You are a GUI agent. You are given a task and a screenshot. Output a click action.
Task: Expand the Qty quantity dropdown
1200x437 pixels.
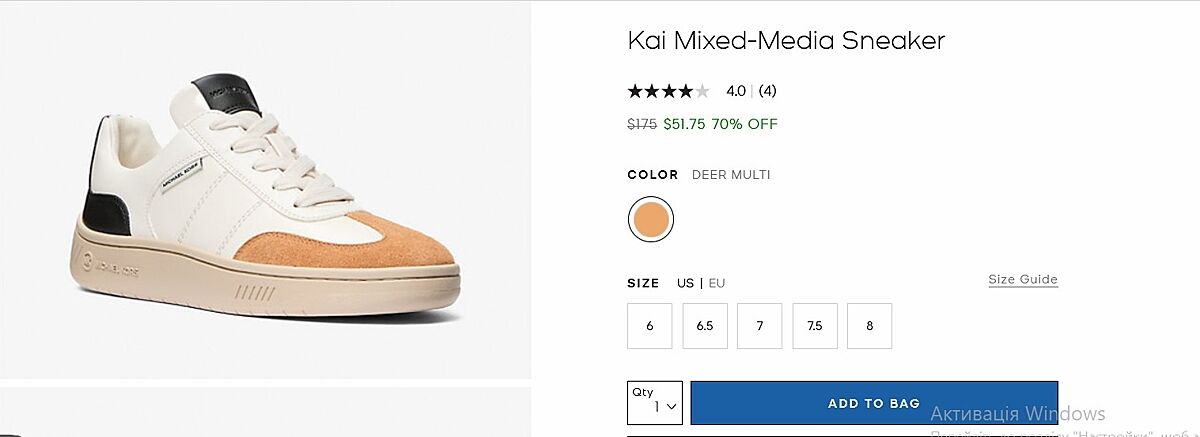point(655,403)
